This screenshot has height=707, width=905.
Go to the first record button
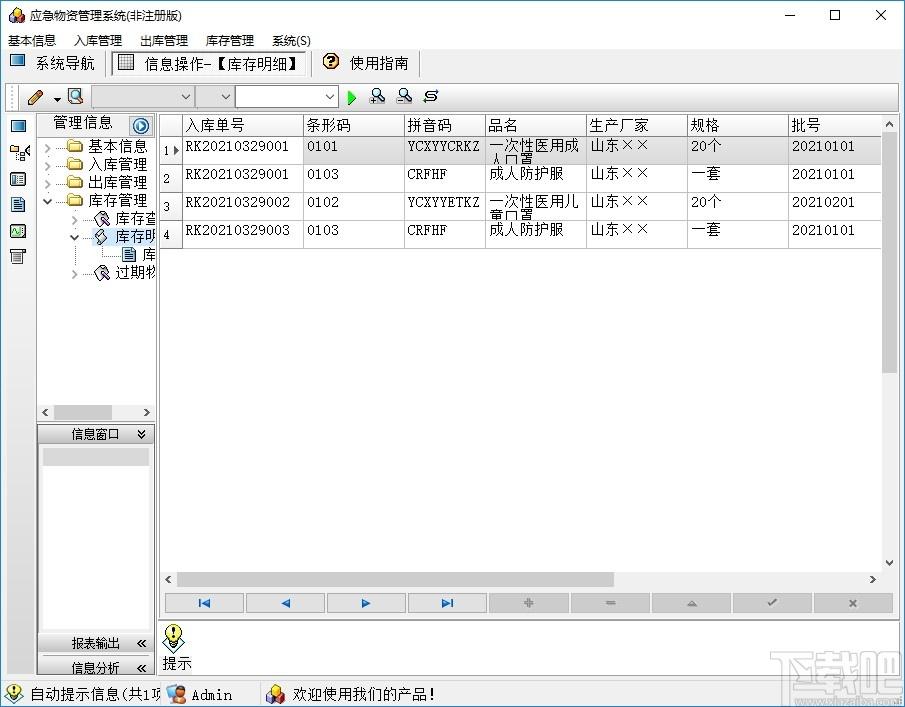point(204,603)
